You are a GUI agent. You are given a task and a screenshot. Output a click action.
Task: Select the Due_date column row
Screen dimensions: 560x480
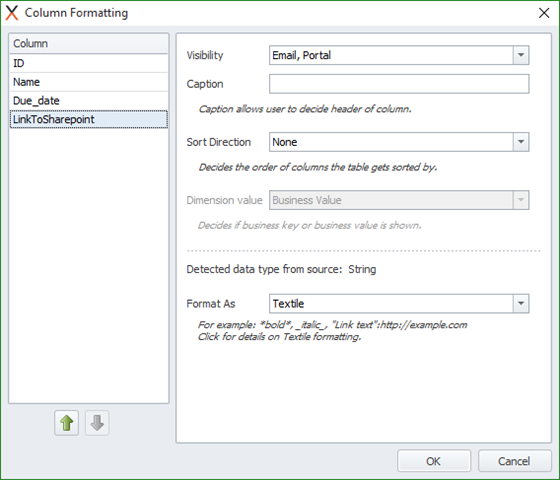[89, 101]
